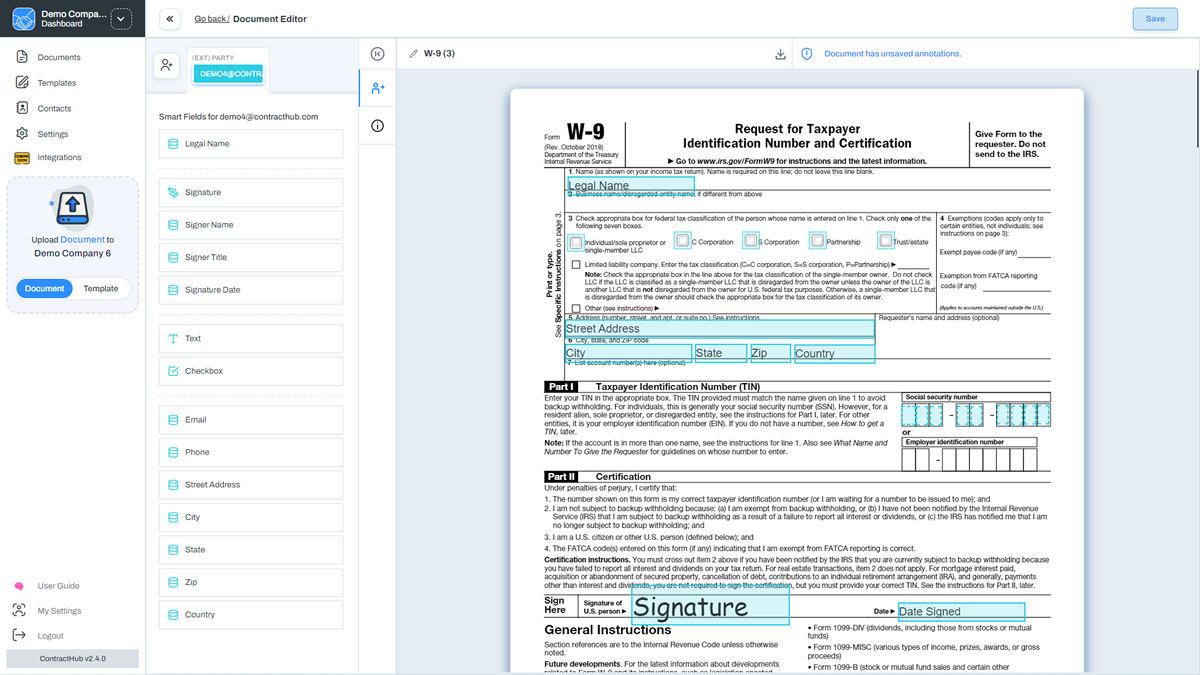Viewport: 1200px width, 675px height.
Task: Check the S Corporation box
Action: (x=751, y=241)
